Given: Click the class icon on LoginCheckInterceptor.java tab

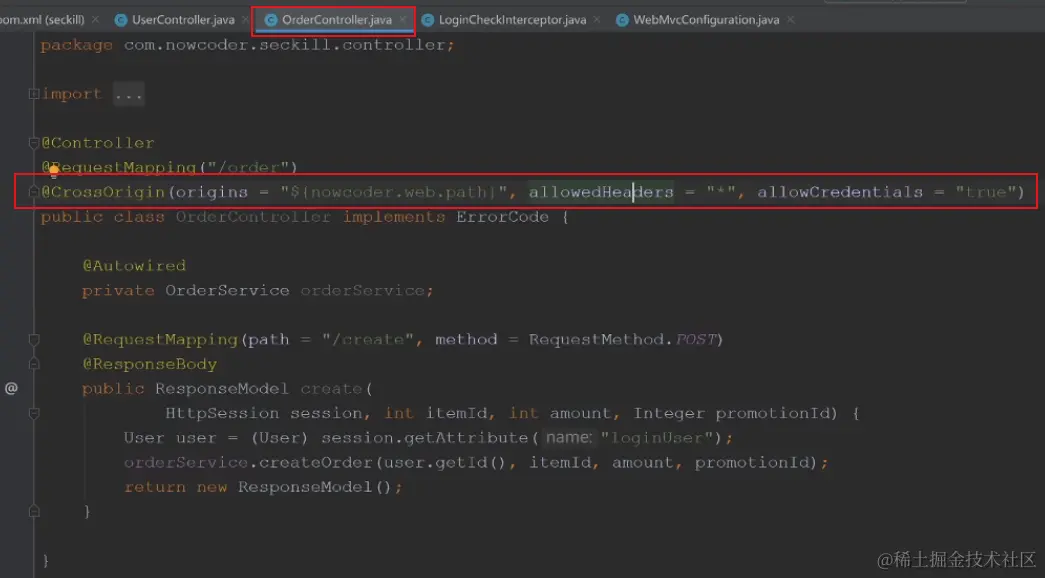Looking at the screenshot, I should [428, 20].
